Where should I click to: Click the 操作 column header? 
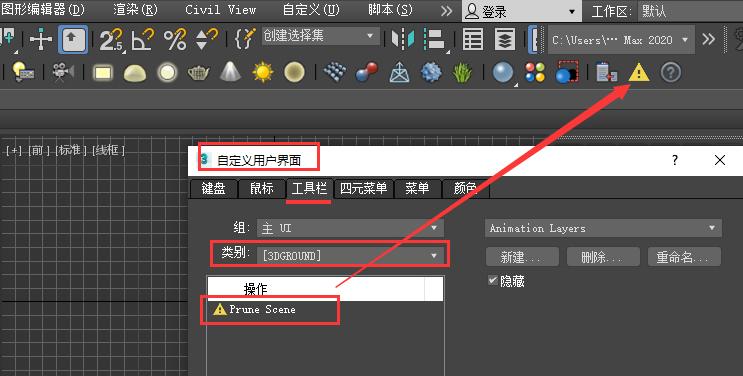click(316, 289)
